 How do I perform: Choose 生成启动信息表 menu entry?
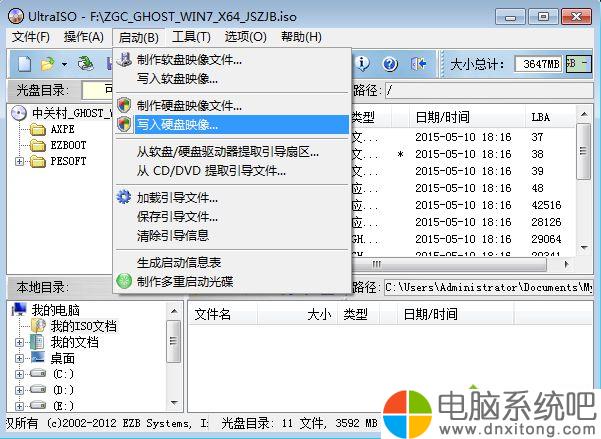click(233, 263)
